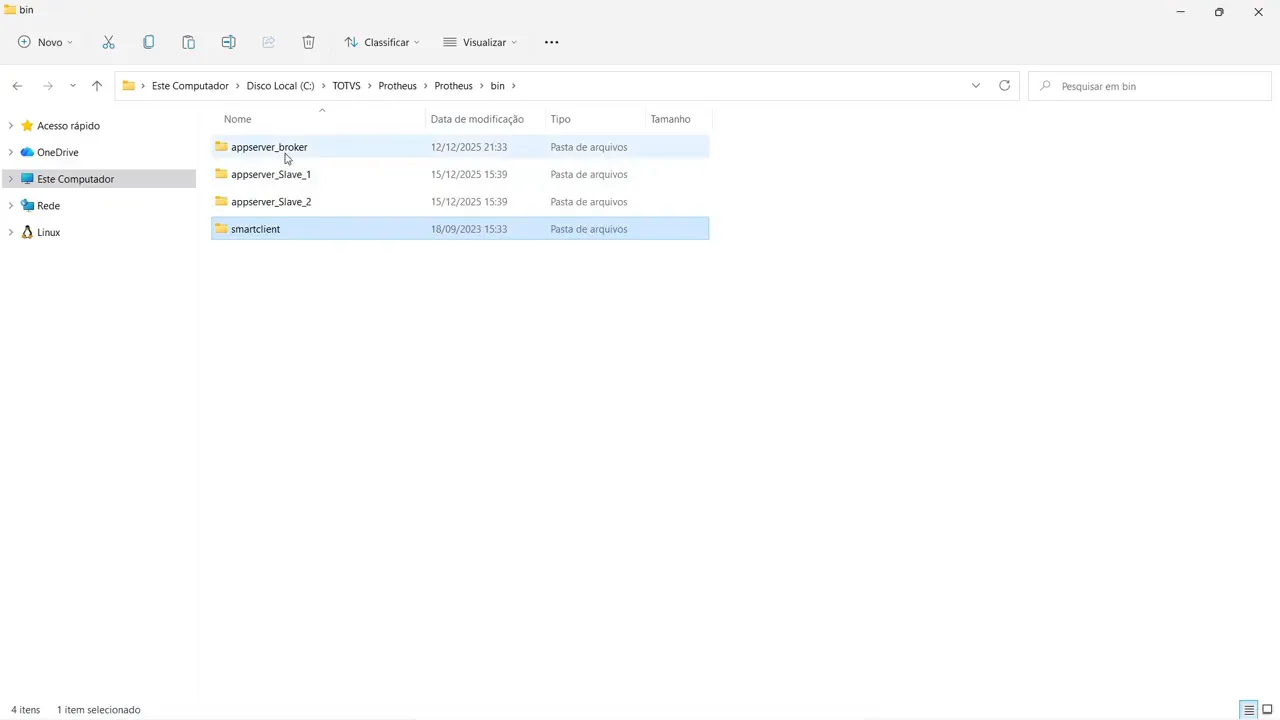Sort by Data de modificação column
1280x720 pixels.
tap(477, 119)
